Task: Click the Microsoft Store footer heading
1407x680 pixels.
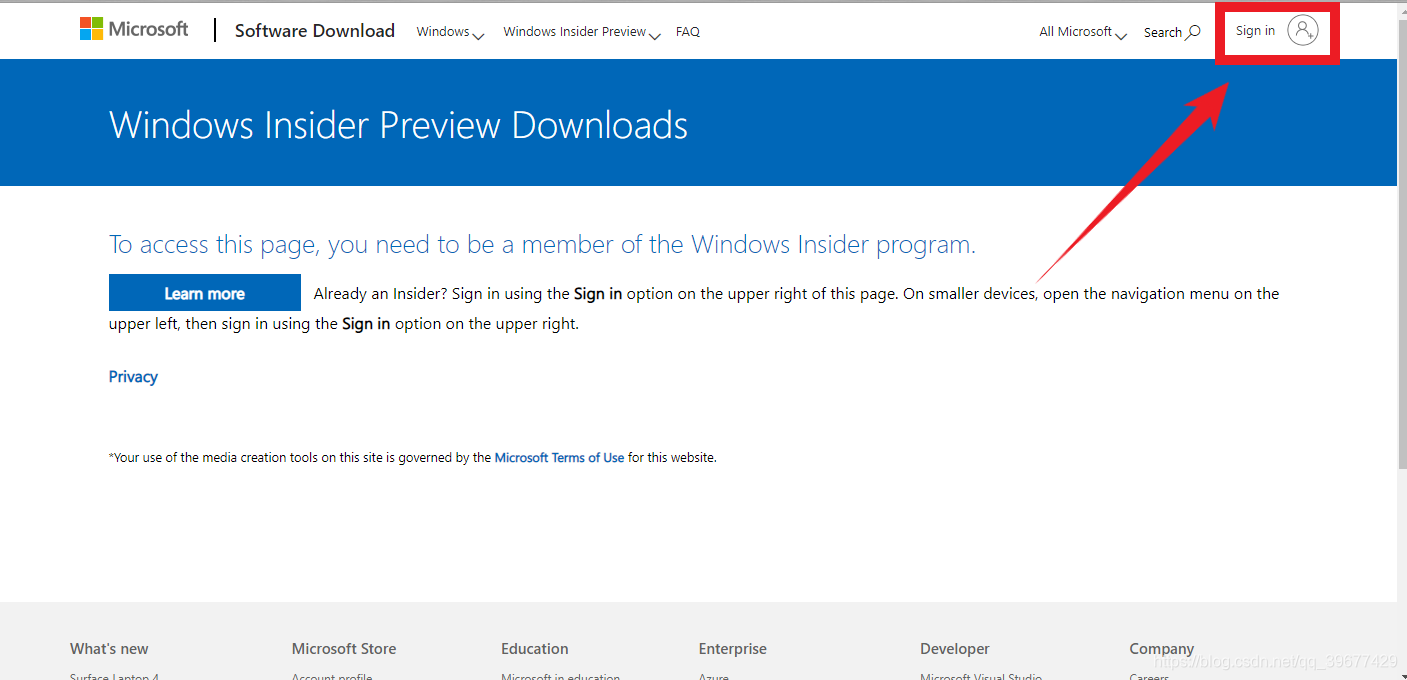Action: (x=344, y=649)
